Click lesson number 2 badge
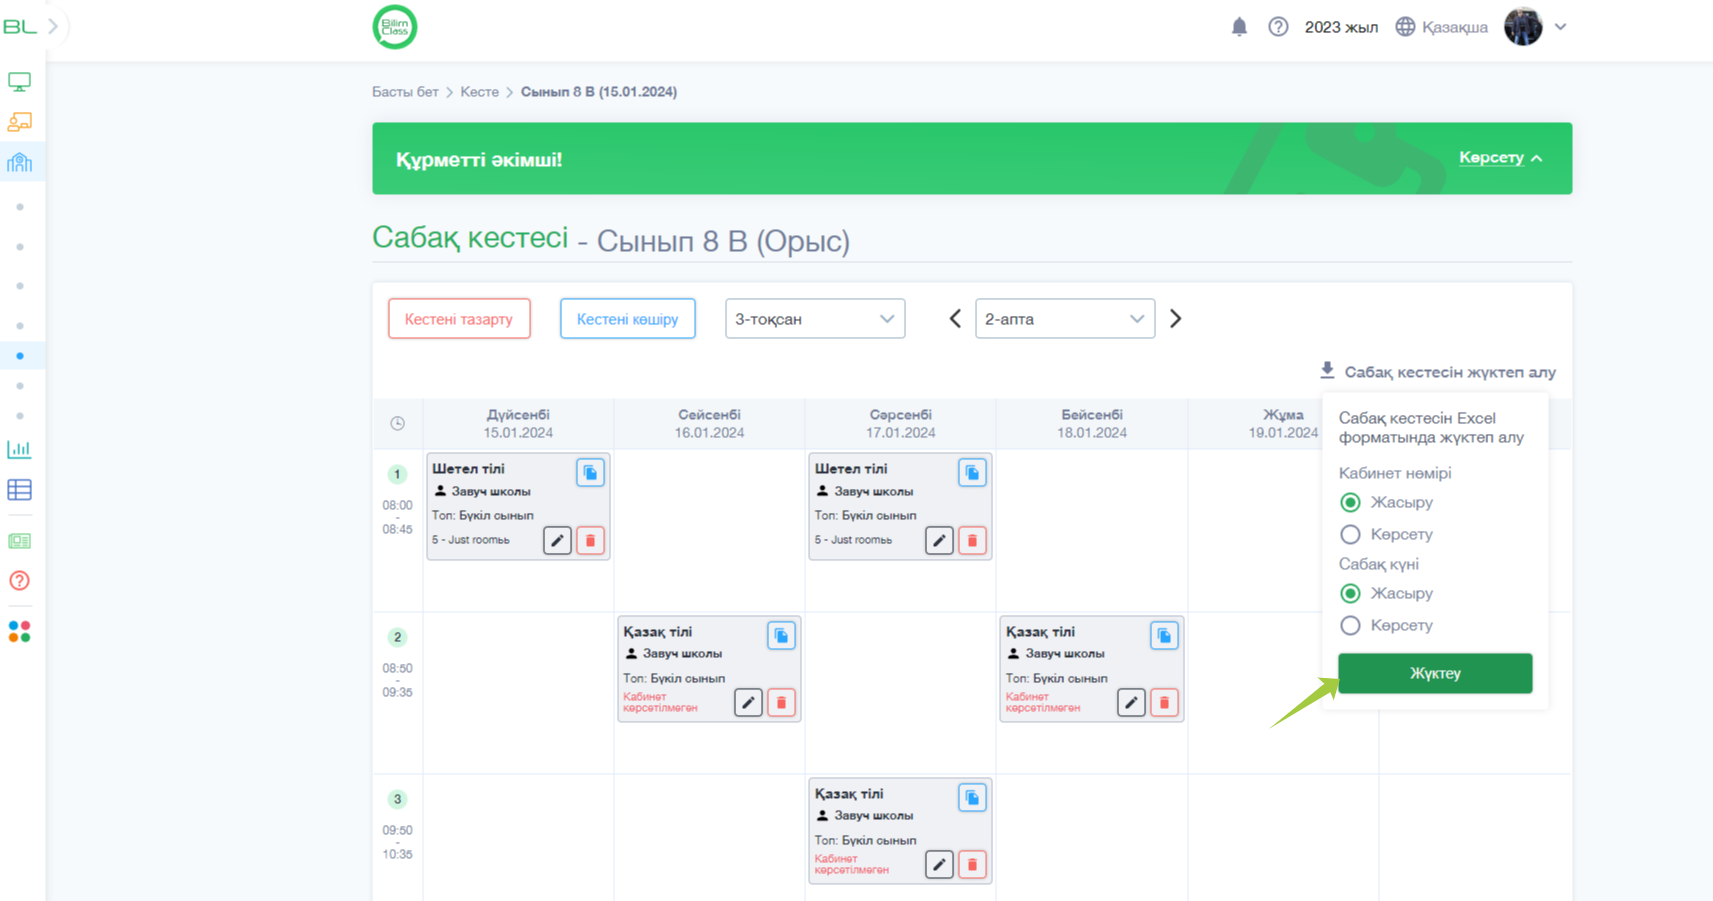1713x901 pixels. 397,637
